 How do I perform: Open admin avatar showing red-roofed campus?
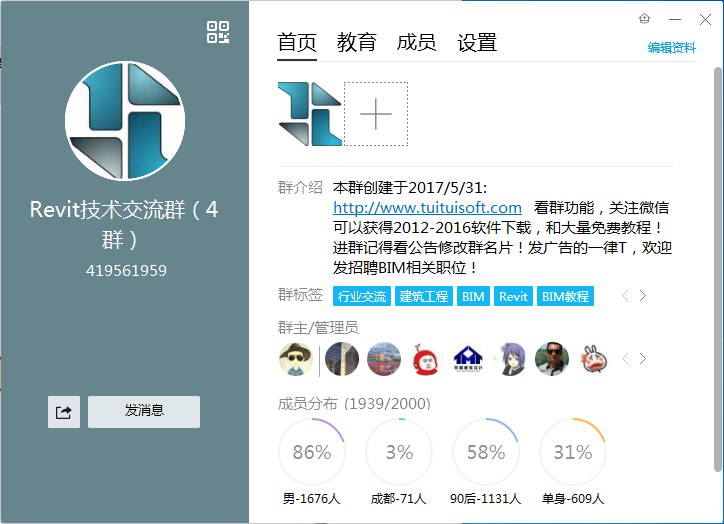tap(384, 359)
